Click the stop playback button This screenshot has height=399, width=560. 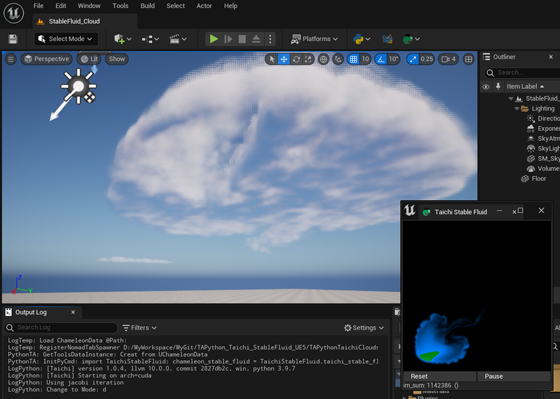(242, 39)
